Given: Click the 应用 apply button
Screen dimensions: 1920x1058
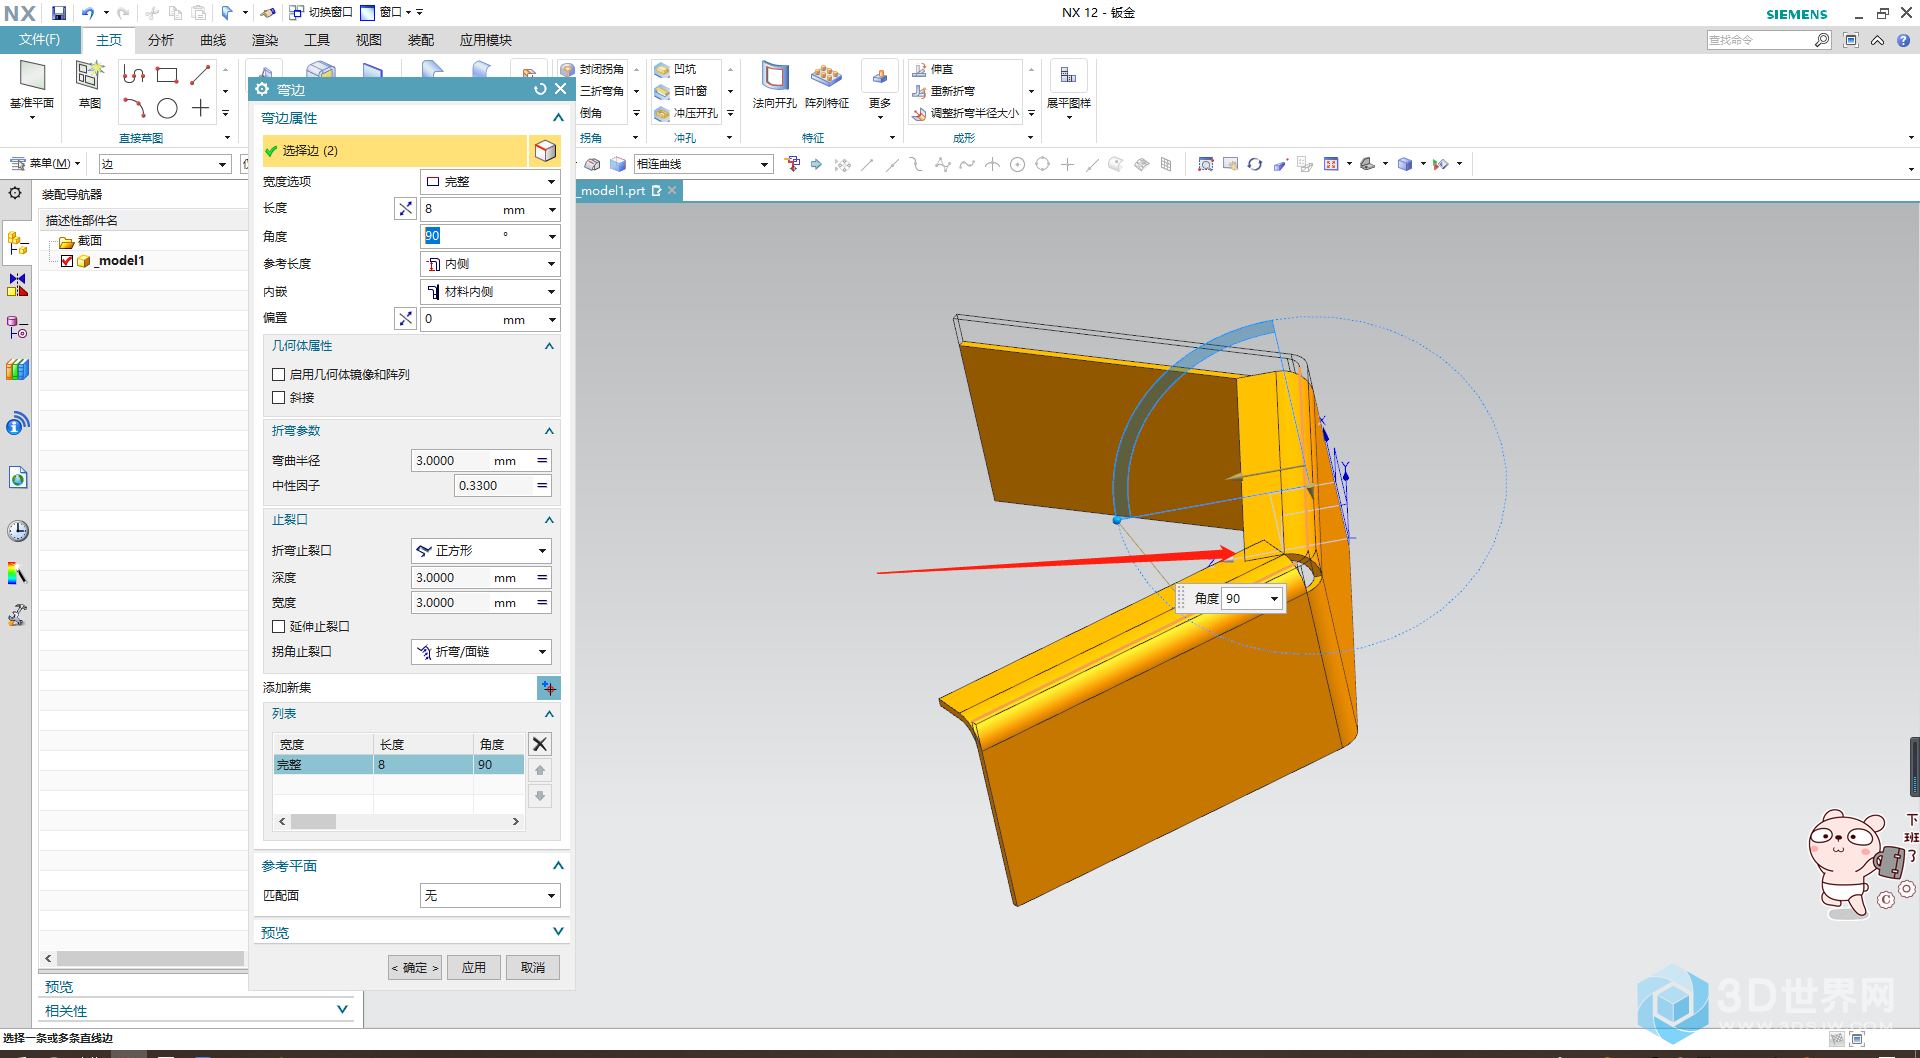Looking at the screenshot, I should (474, 968).
